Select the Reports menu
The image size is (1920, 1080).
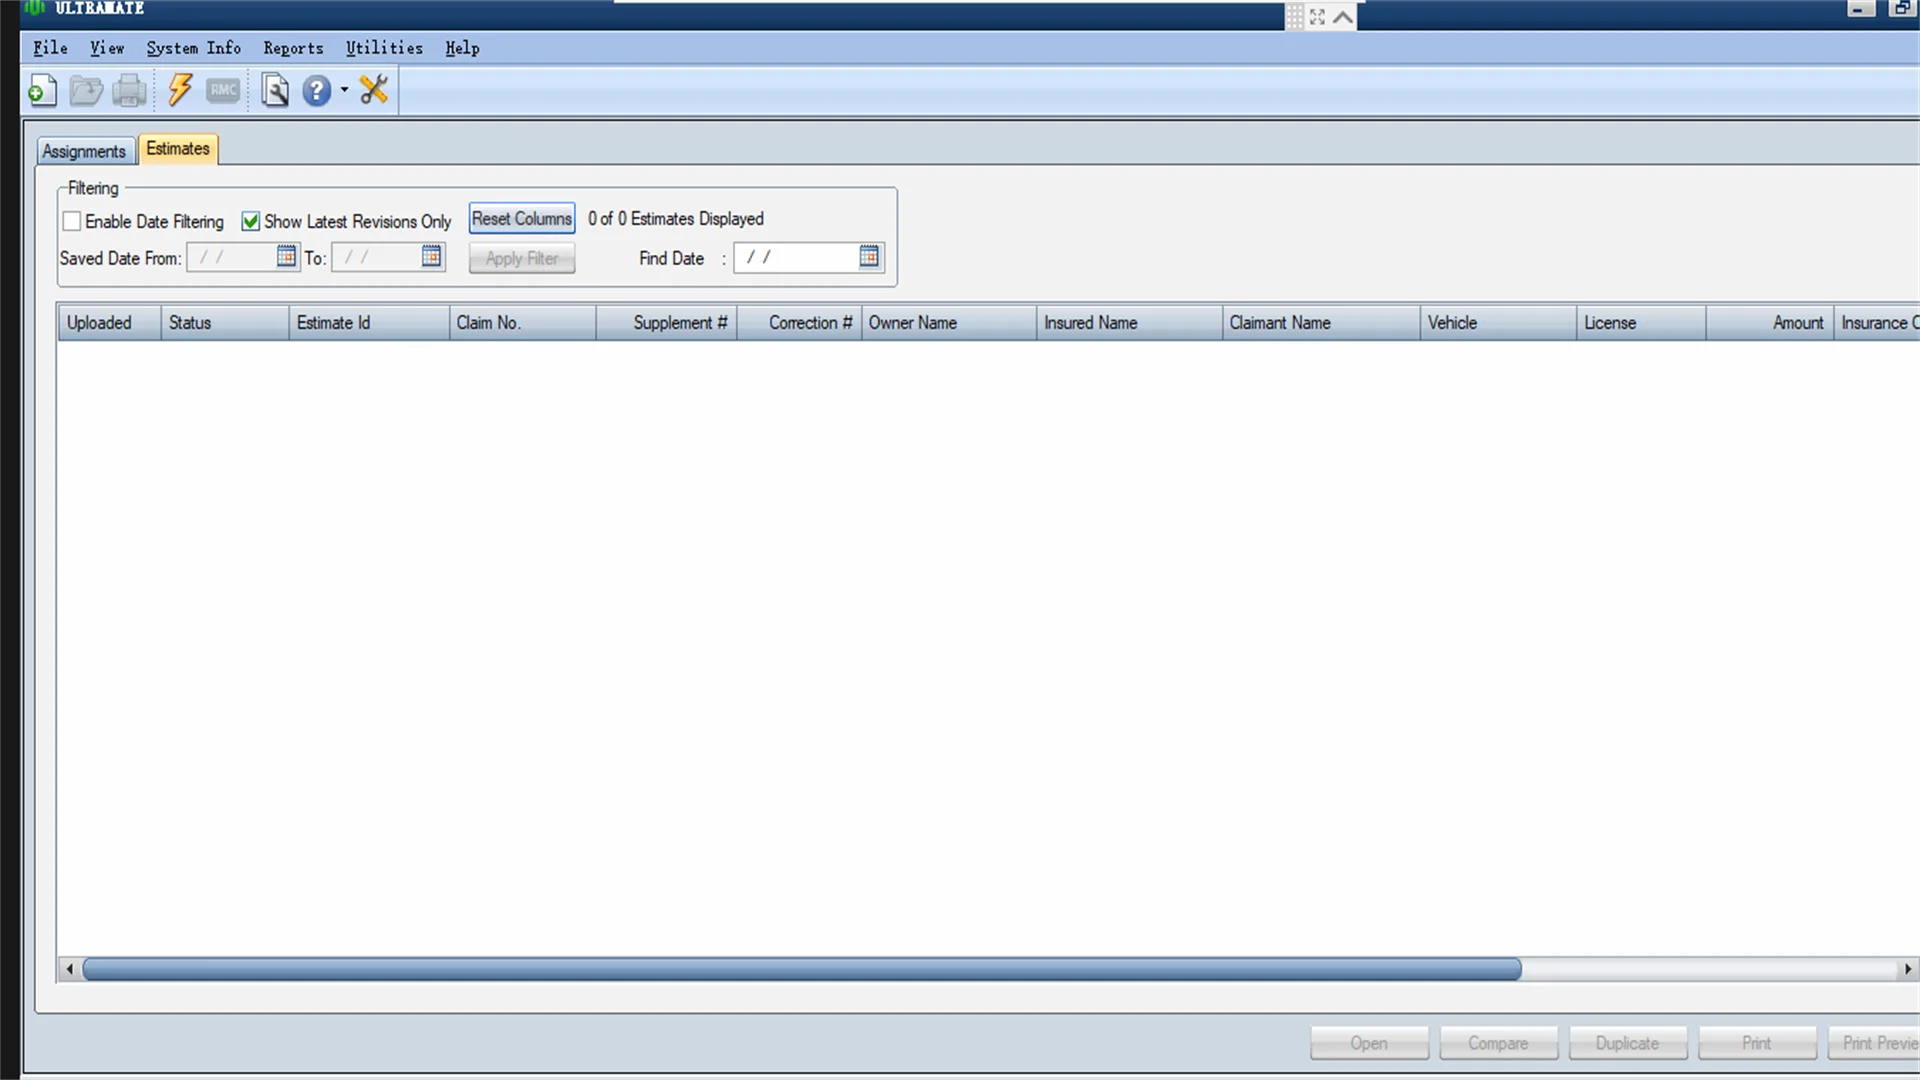pyautogui.click(x=293, y=47)
